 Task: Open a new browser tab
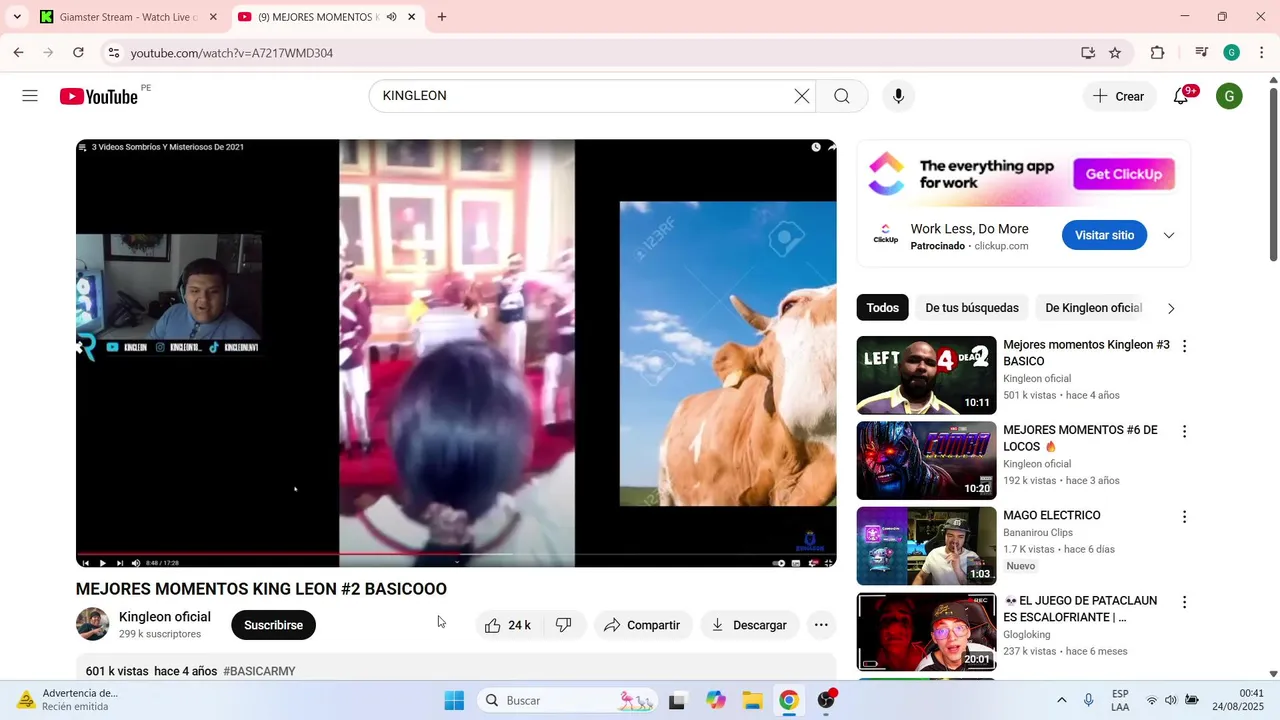pyautogui.click(x=442, y=17)
